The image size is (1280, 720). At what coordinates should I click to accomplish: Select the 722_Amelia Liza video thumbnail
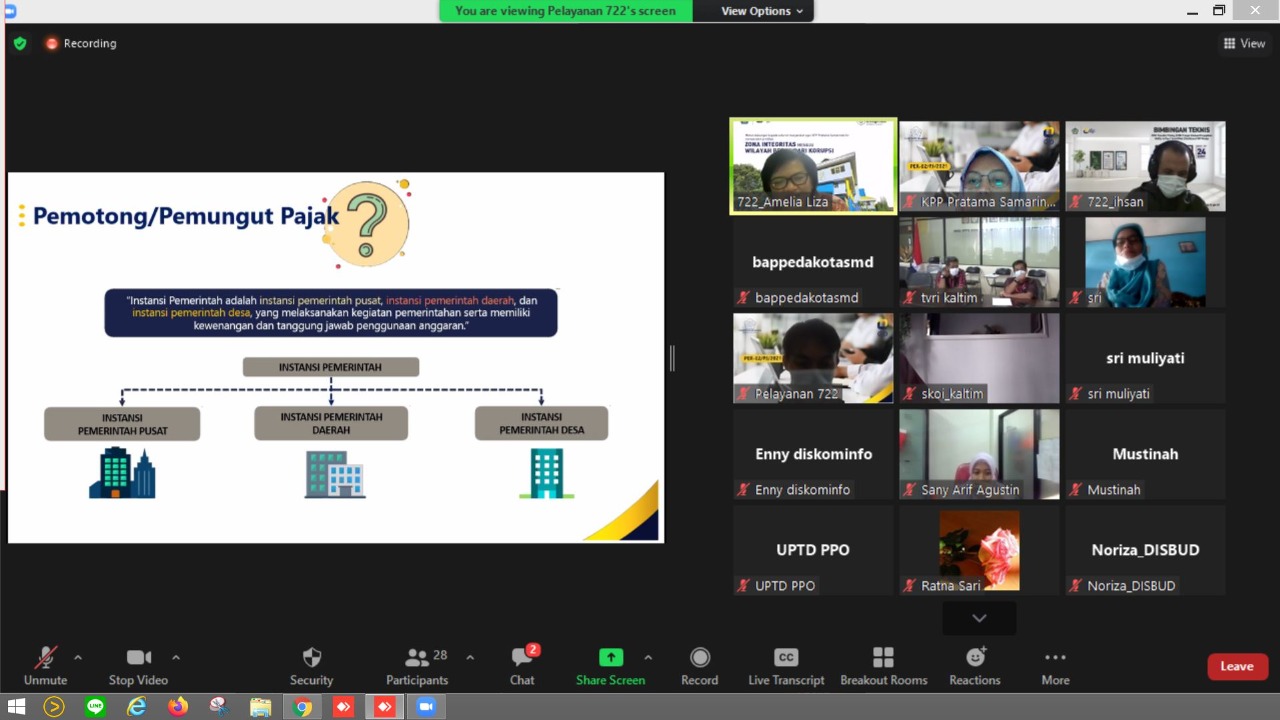click(813, 166)
